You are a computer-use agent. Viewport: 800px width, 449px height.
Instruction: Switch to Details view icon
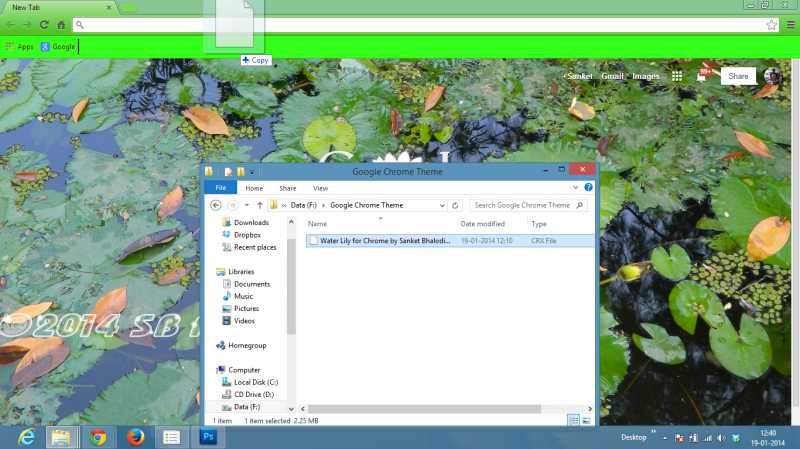click(573, 420)
